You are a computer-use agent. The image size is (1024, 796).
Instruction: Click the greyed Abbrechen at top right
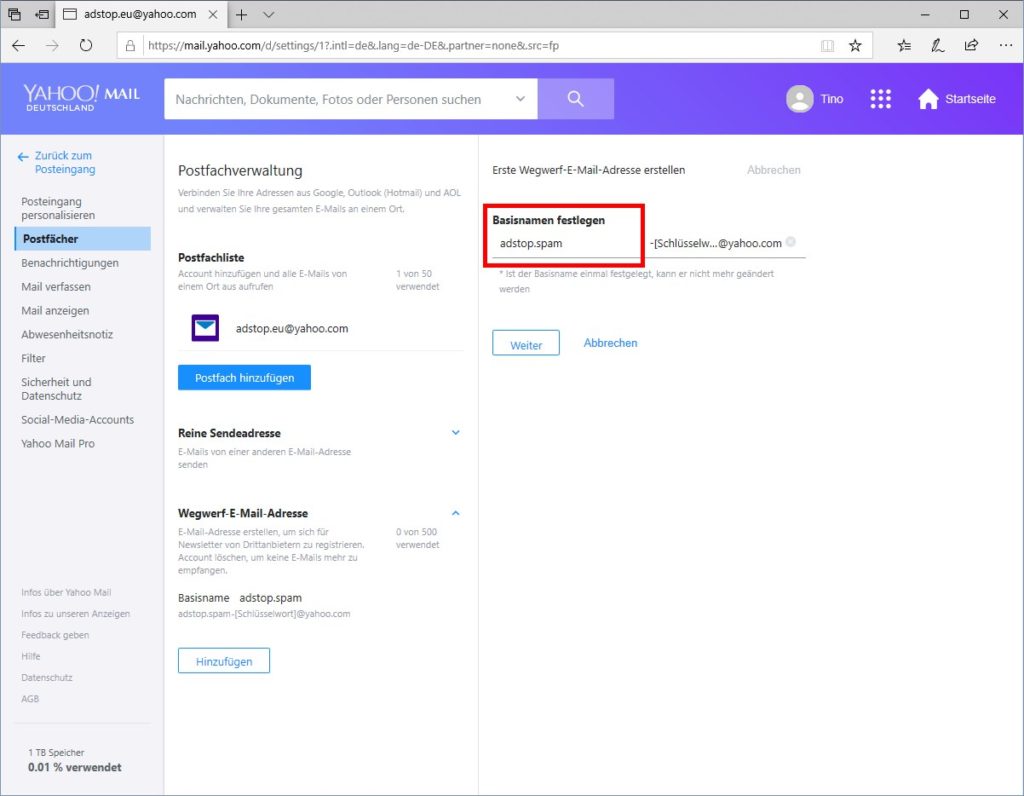point(774,170)
